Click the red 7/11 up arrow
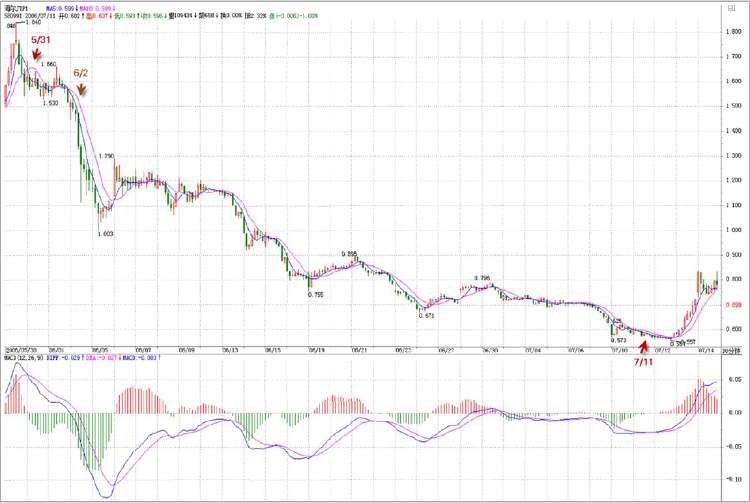 [643, 345]
